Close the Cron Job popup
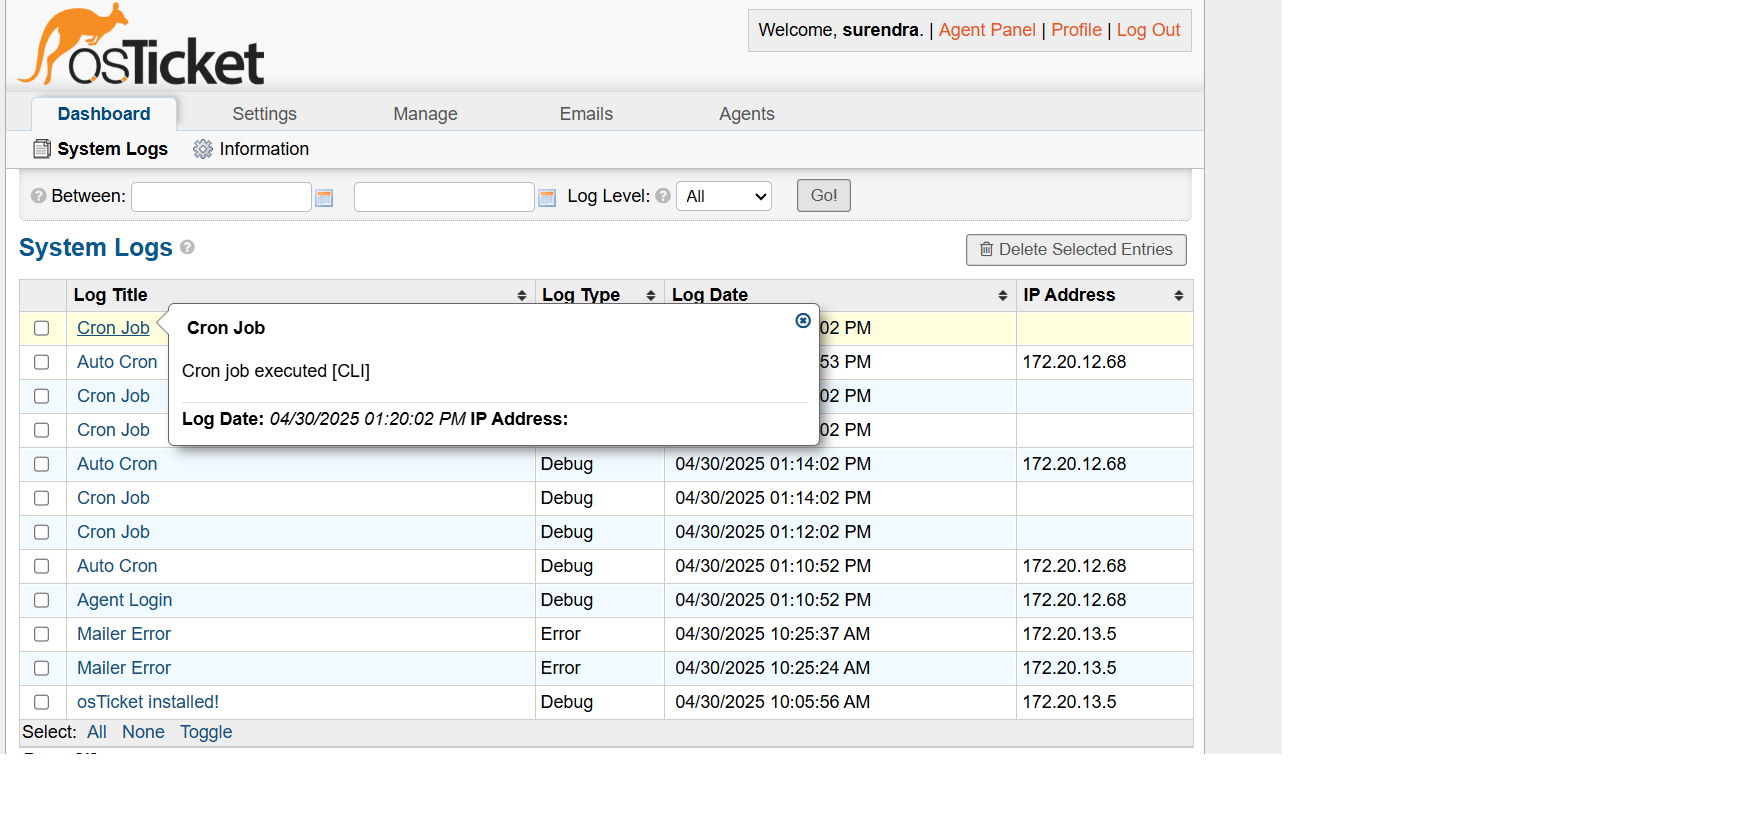1748x815 pixels. [x=802, y=321]
